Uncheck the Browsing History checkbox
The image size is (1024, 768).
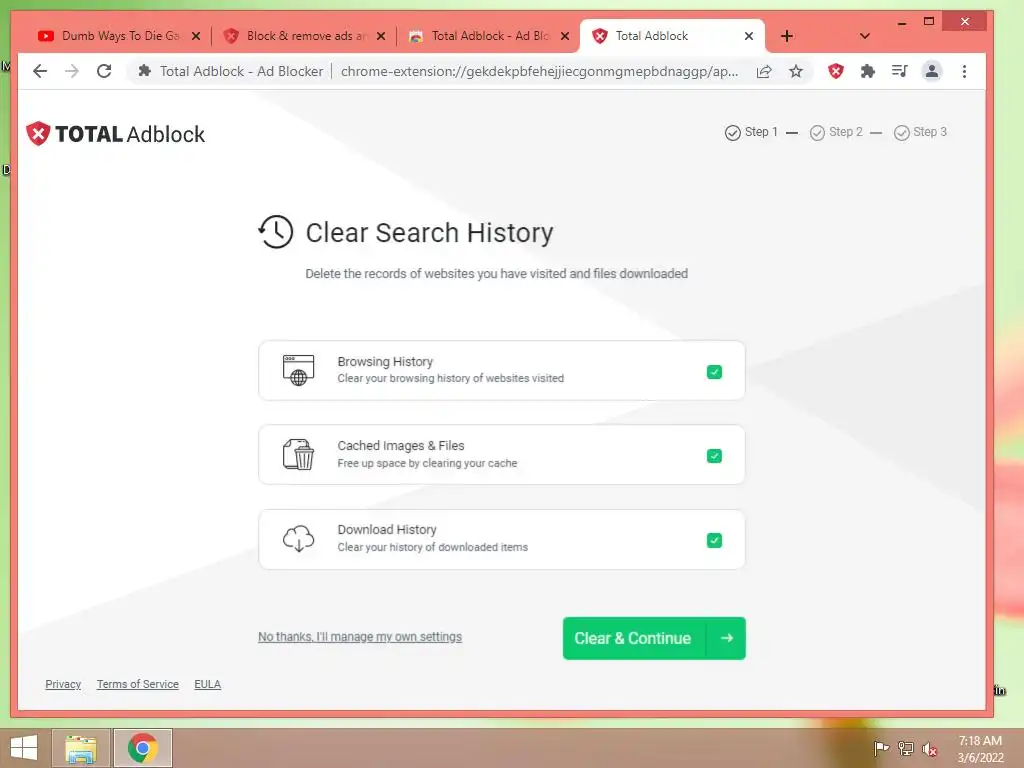[714, 372]
